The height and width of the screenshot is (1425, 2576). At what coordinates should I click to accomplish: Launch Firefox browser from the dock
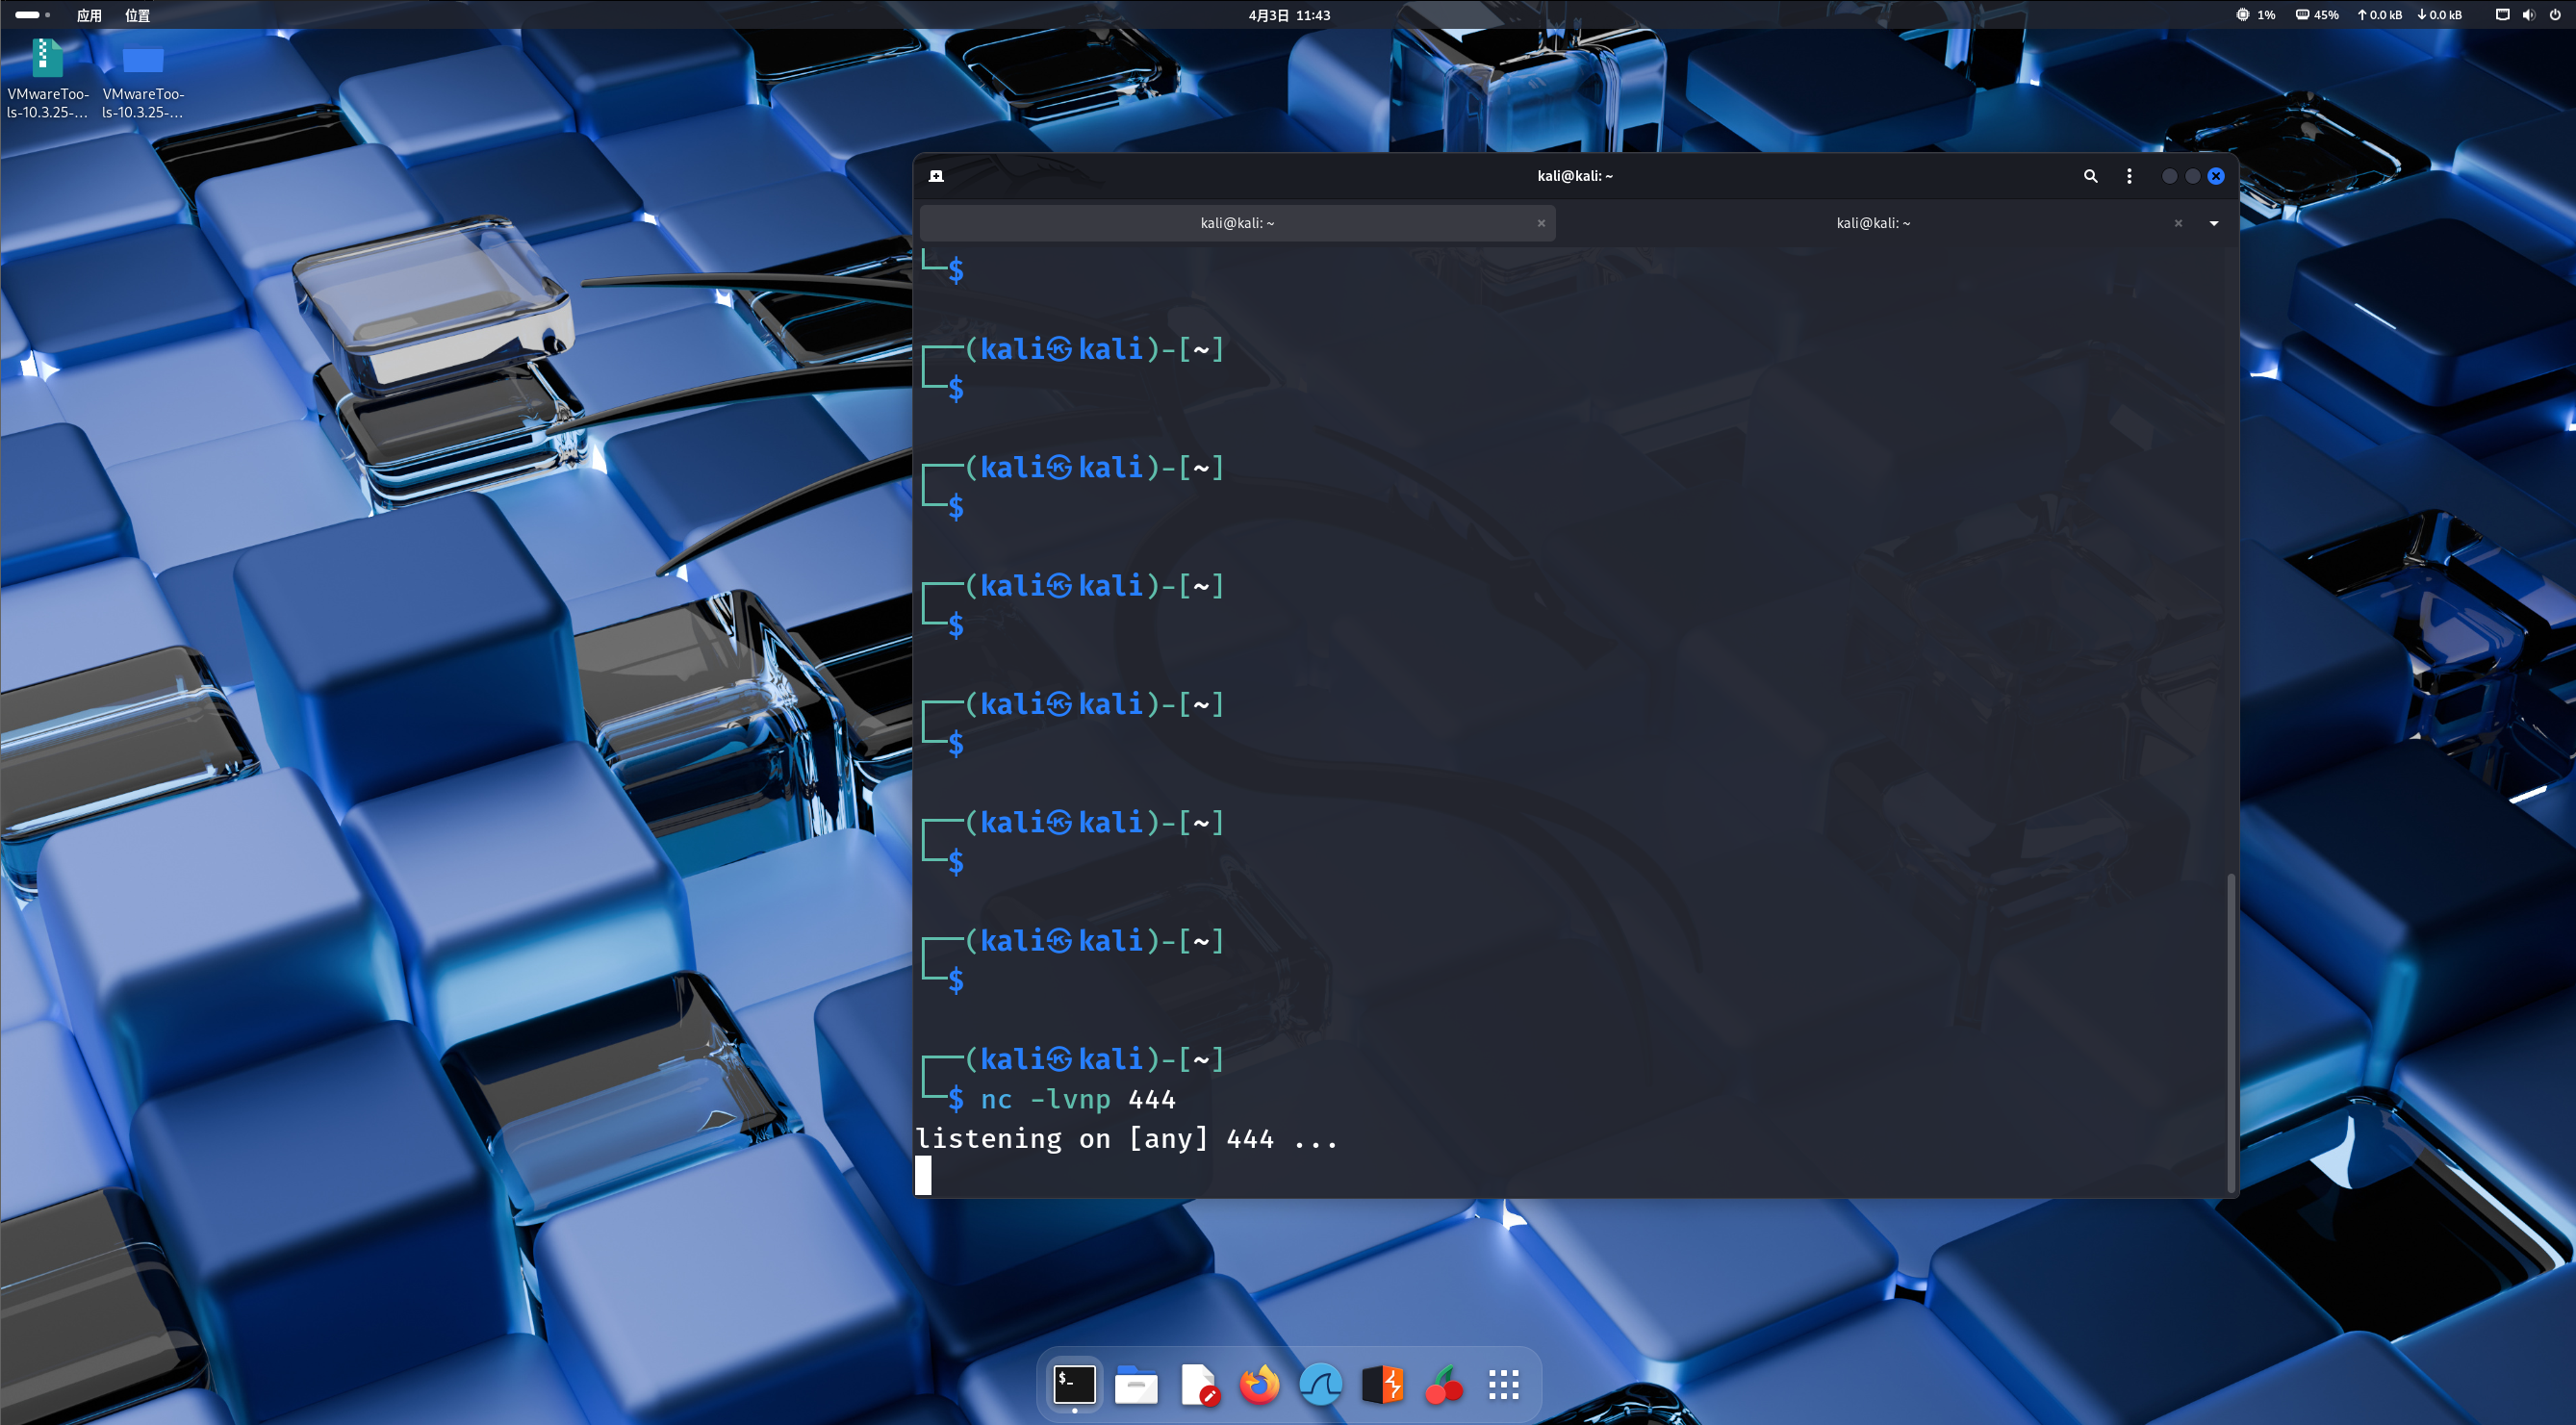pyautogui.click(x=1259, y=1385)
